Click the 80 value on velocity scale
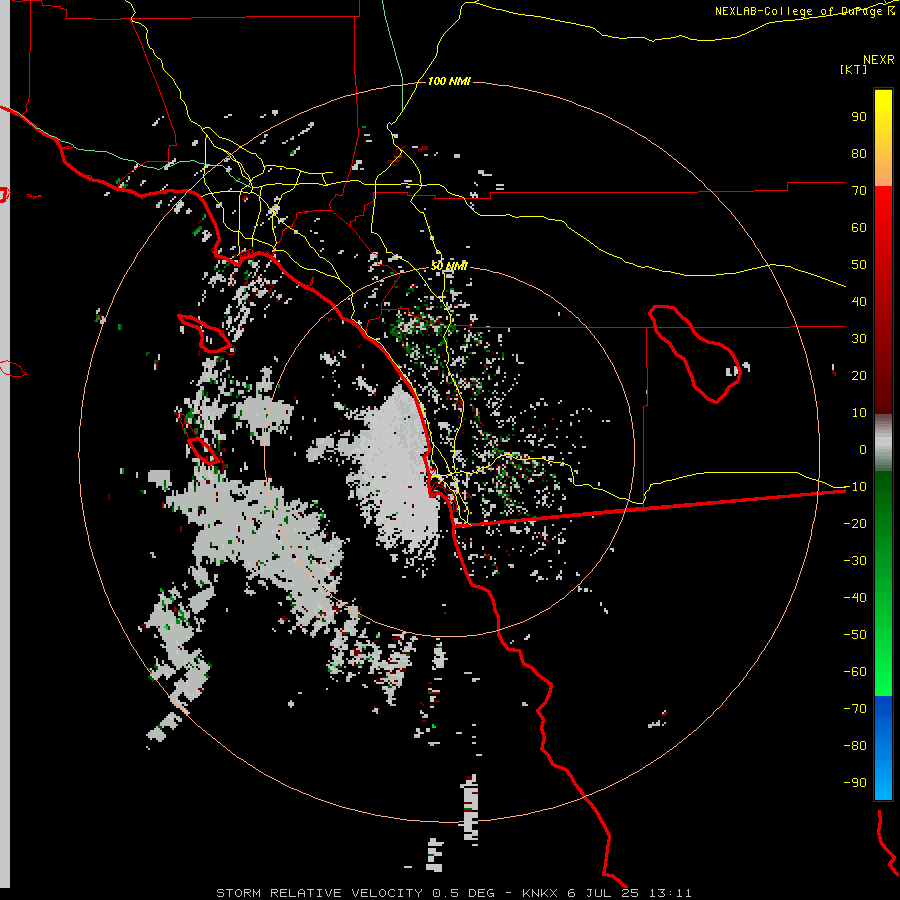 point(859,154)
